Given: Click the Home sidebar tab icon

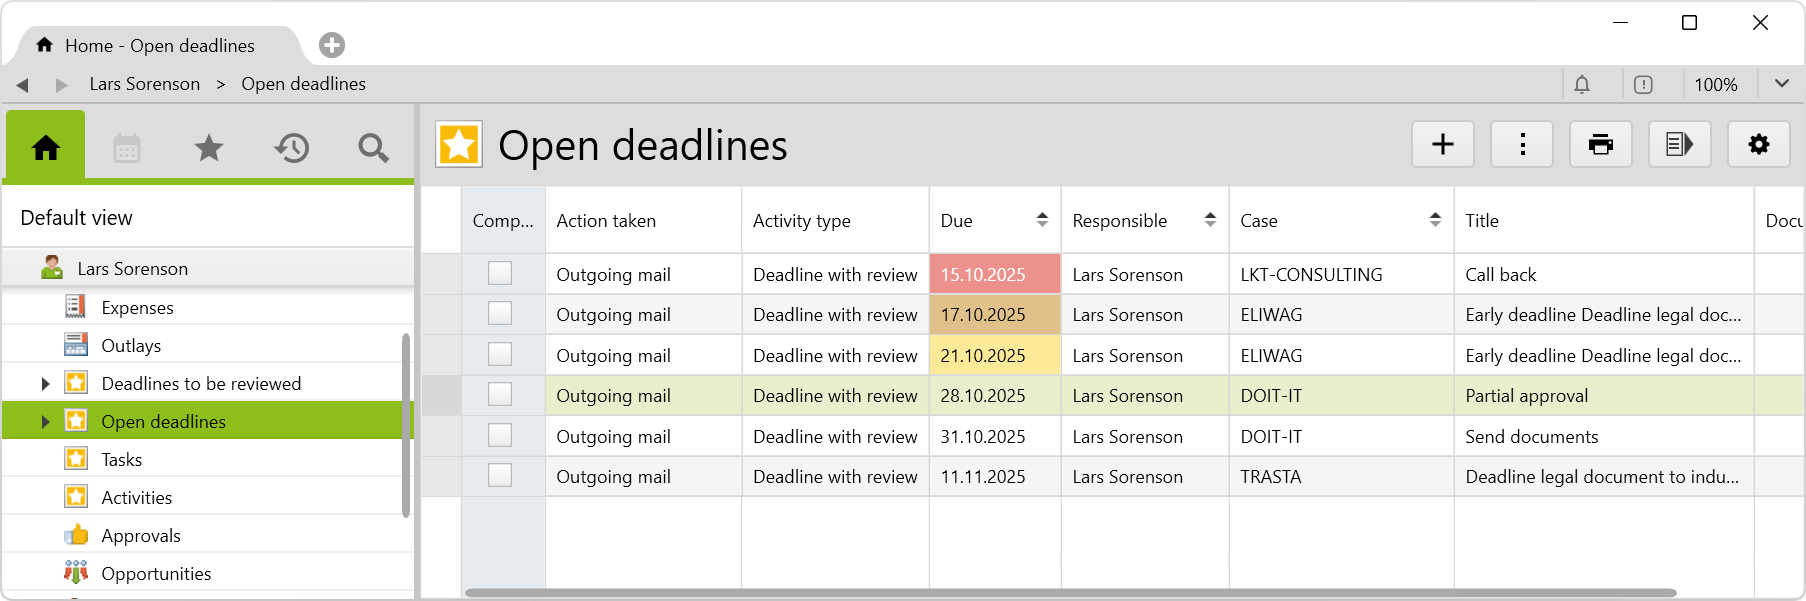Looking at the screenshot, I should pos(46,148).
